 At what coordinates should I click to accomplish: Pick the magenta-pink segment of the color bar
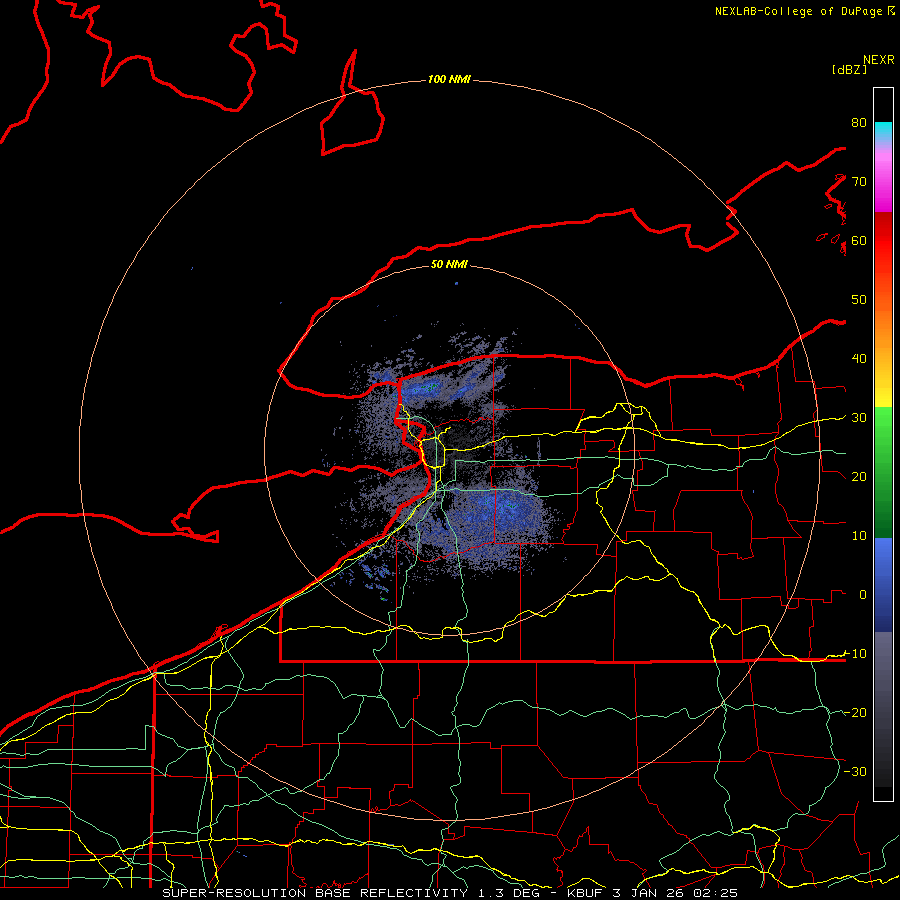click(883, 181)
